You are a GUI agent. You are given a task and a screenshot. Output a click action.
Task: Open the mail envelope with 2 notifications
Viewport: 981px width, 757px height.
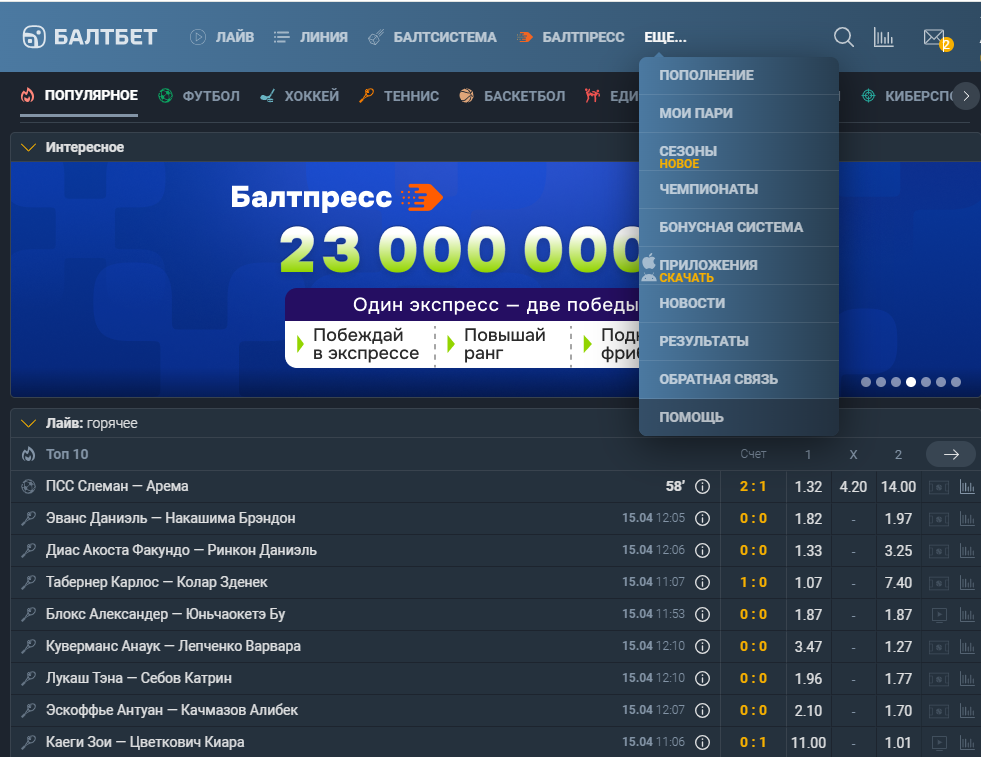[x=937, y=39]
